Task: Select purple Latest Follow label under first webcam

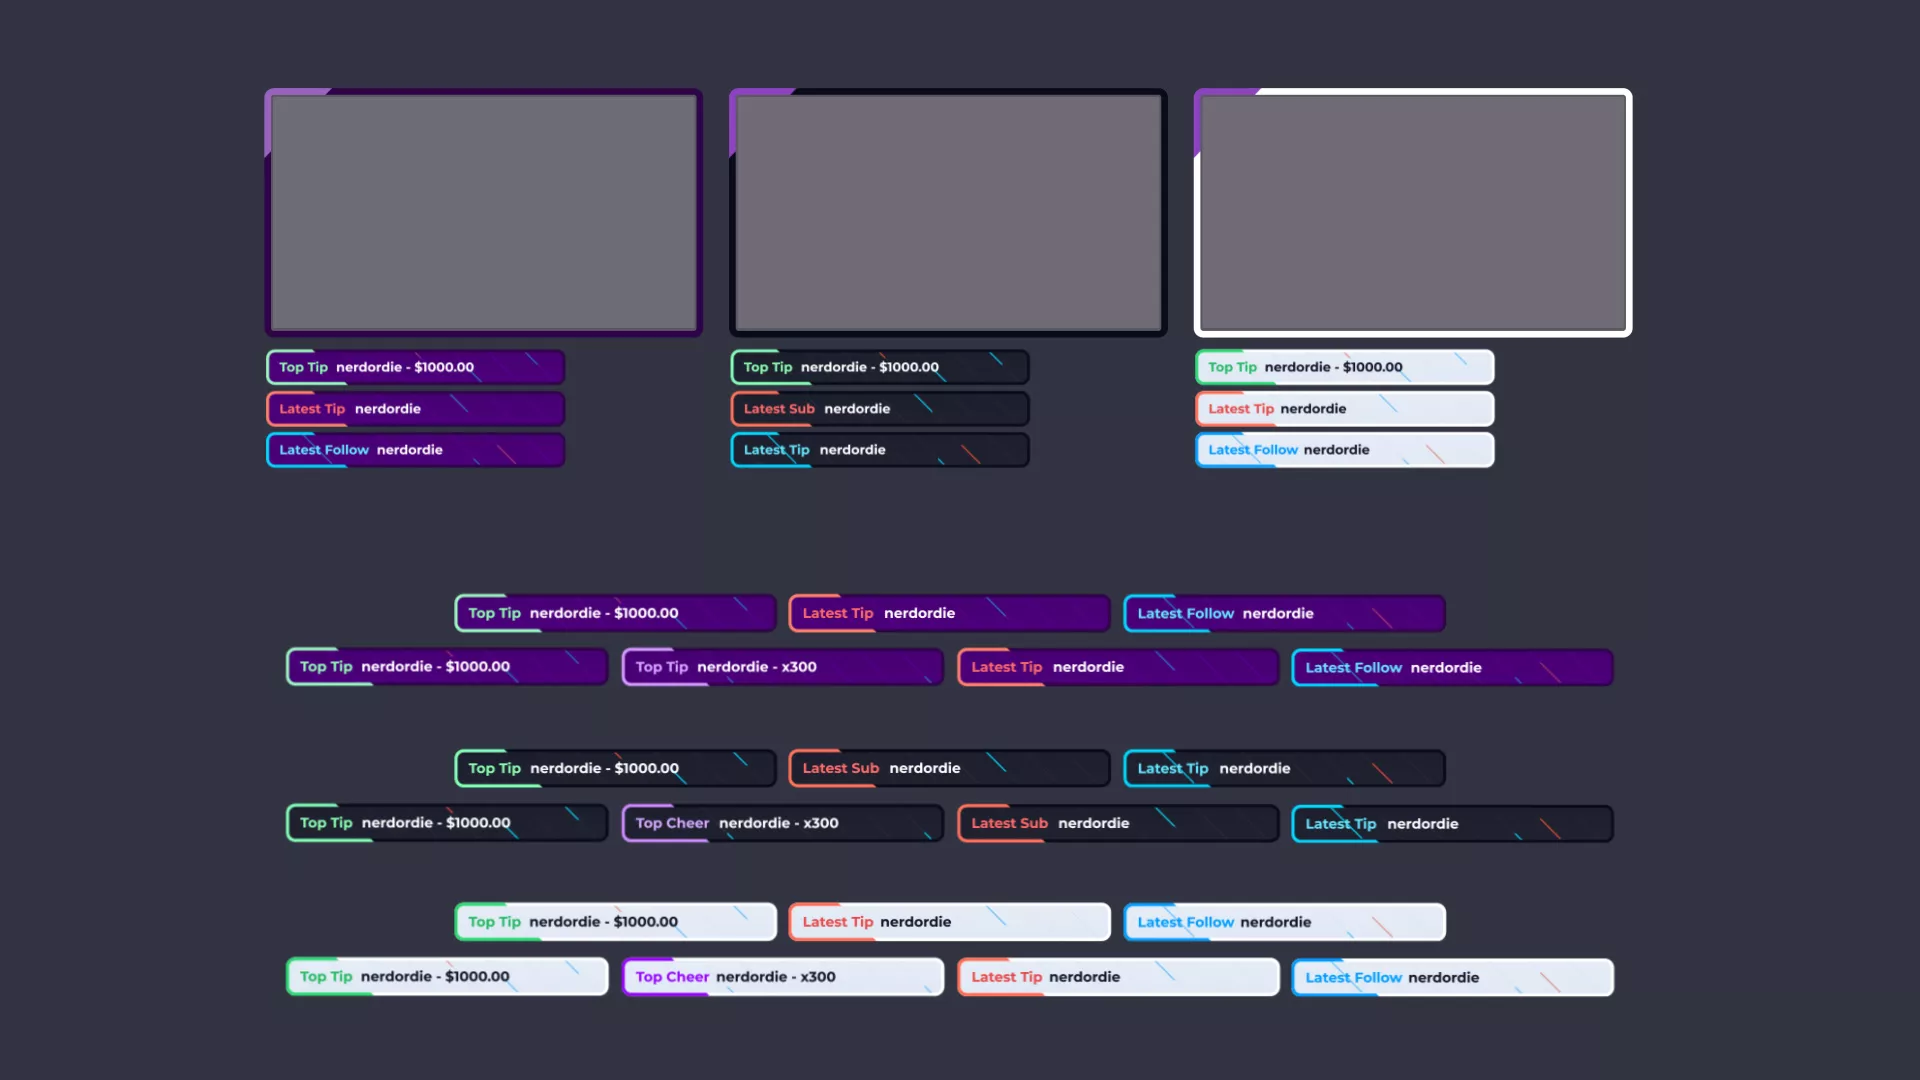Action: click(415, 450)
